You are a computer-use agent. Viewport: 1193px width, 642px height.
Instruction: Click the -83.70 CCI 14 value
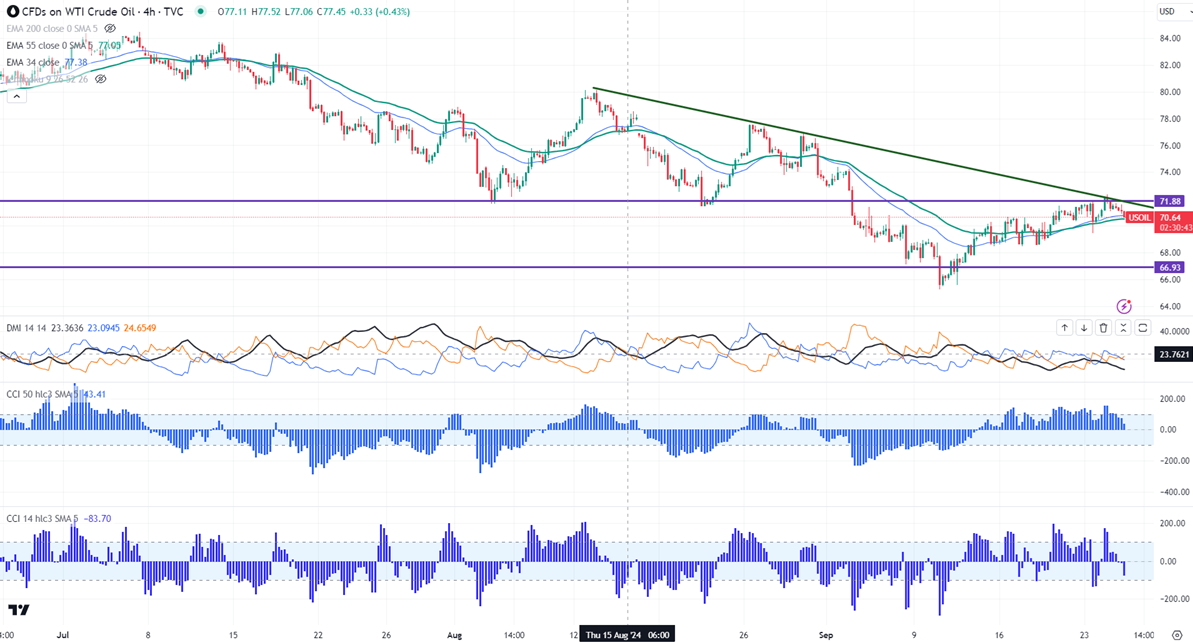[96, 519]
